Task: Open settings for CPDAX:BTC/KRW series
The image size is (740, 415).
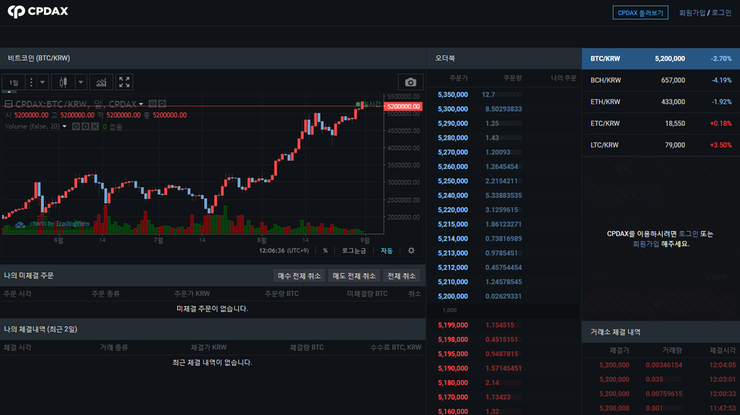Action: click(162, 104)
